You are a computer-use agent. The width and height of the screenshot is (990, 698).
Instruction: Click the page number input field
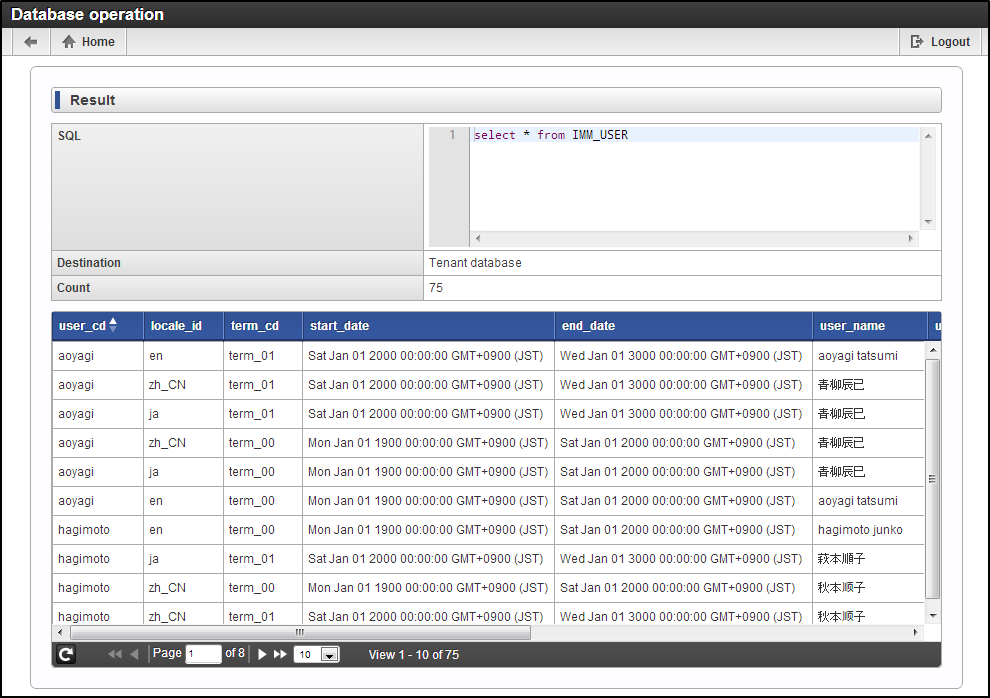point(203,654)
